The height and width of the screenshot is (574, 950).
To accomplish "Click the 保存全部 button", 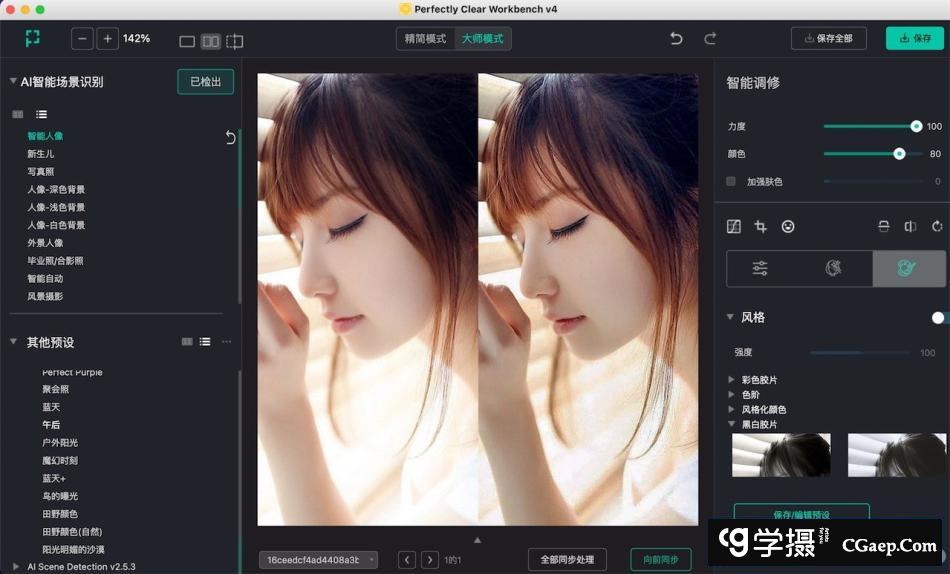I will [828, 38].
